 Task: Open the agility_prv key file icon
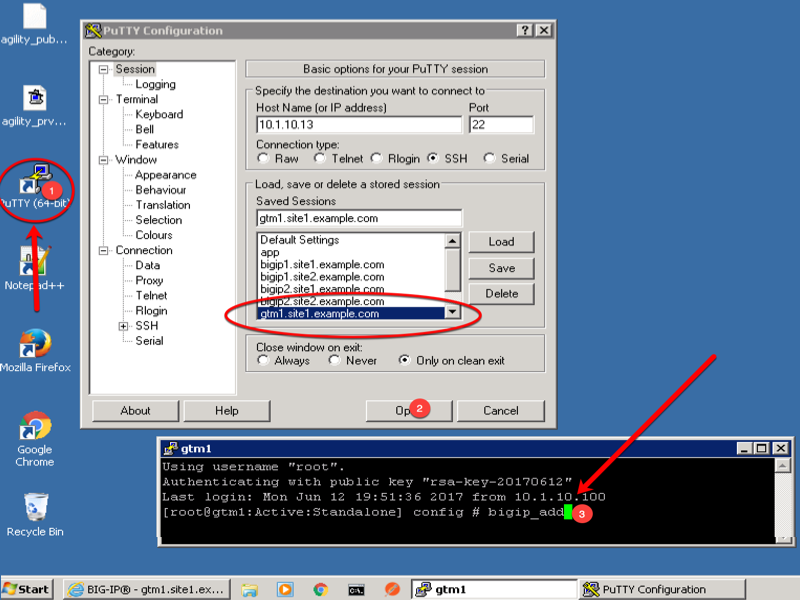(34, 106)
